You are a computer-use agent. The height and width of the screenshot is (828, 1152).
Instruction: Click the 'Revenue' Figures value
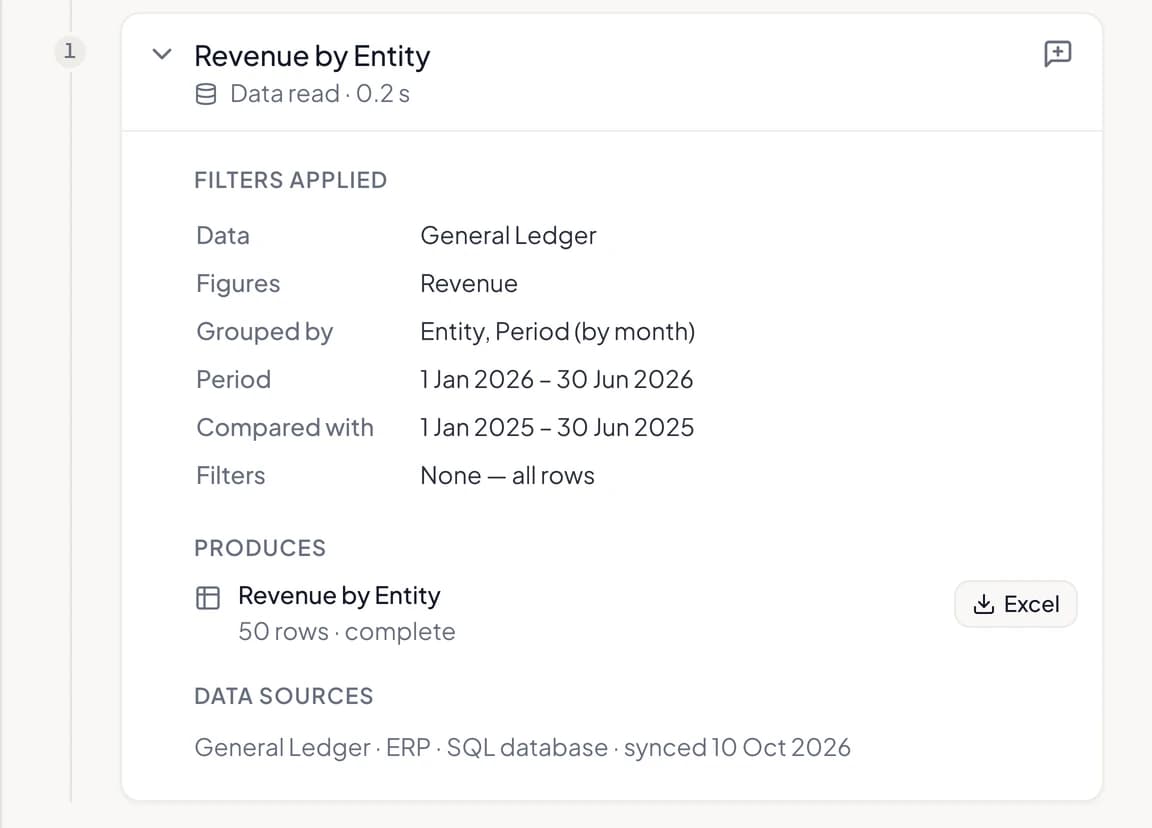coord(469,284)
